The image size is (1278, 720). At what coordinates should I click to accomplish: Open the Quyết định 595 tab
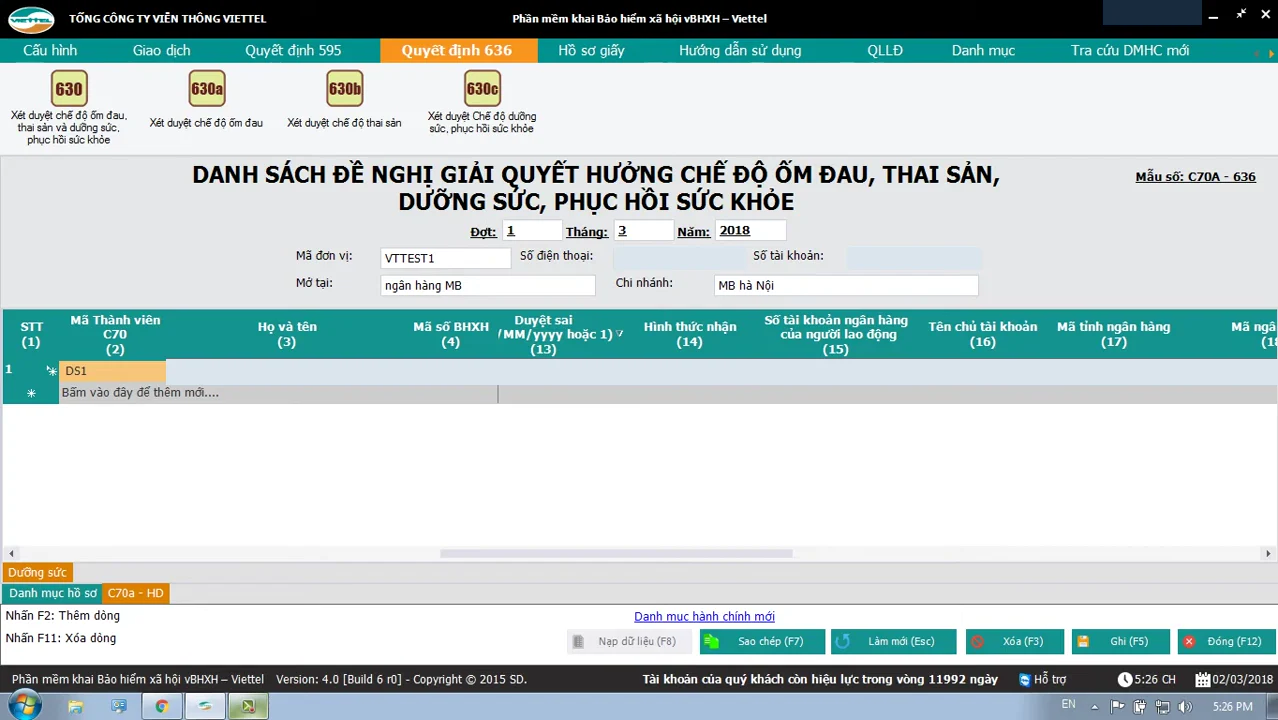tap(293, 50)
